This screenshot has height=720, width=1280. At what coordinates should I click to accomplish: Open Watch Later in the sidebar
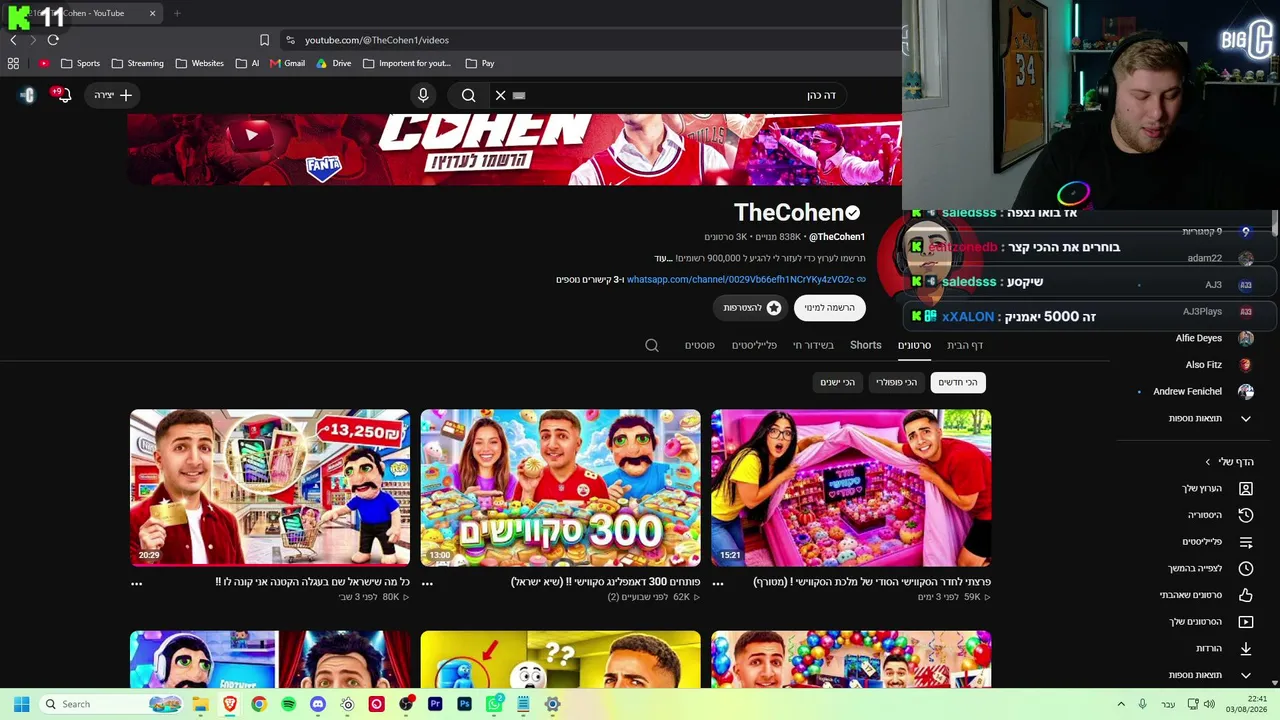coord(1210,568)
